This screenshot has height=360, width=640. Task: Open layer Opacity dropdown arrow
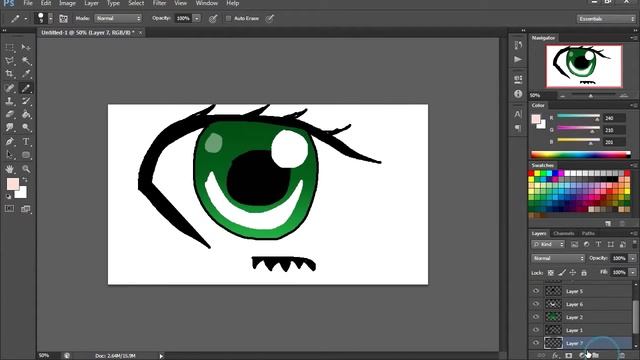[632, 258]
